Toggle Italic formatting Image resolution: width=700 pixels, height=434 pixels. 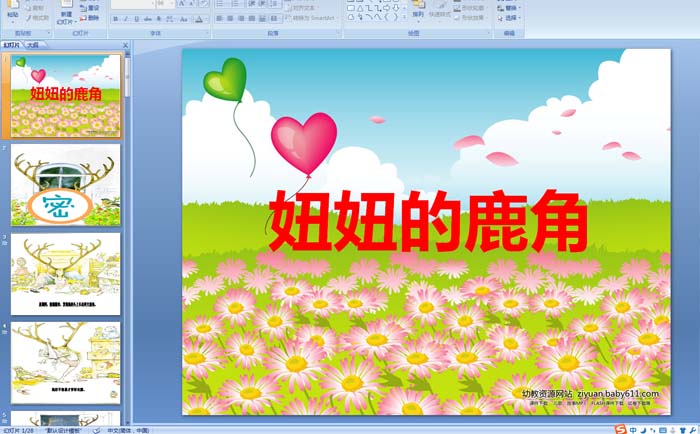point(127,18)
